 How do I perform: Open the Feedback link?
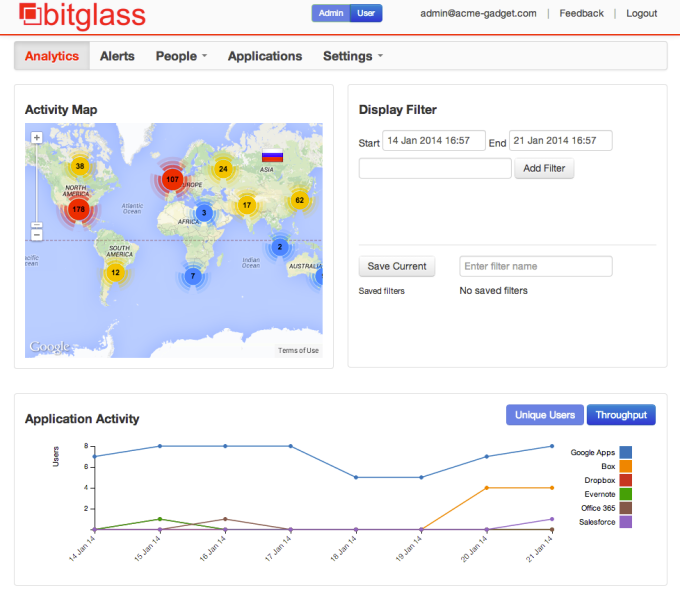[581, 13]
